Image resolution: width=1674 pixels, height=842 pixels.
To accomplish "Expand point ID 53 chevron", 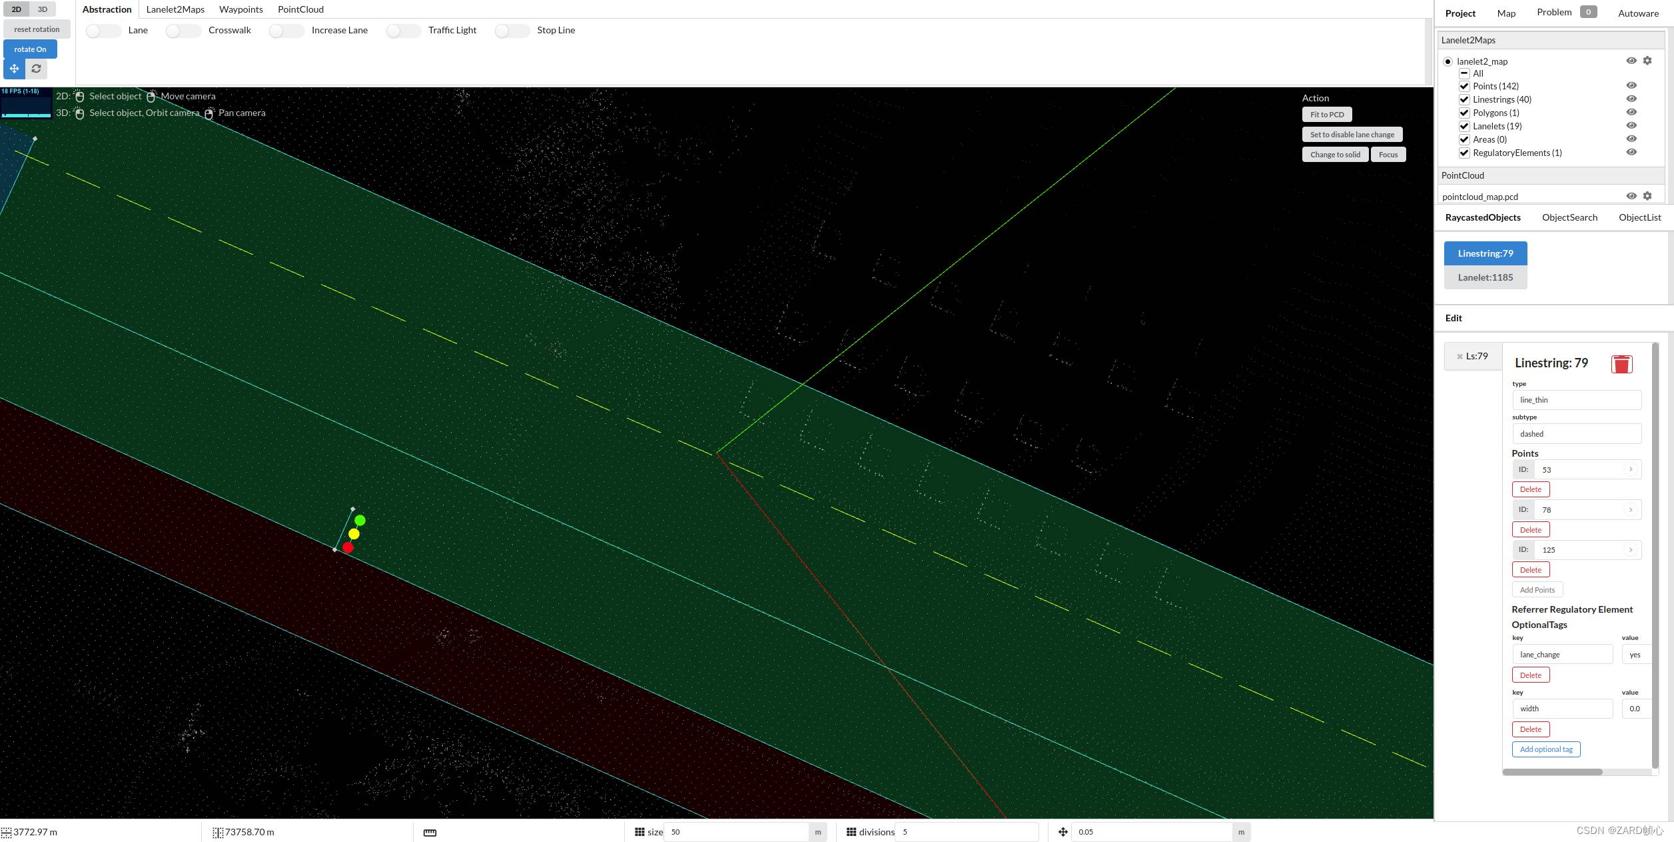I will tap(1630, 470).
